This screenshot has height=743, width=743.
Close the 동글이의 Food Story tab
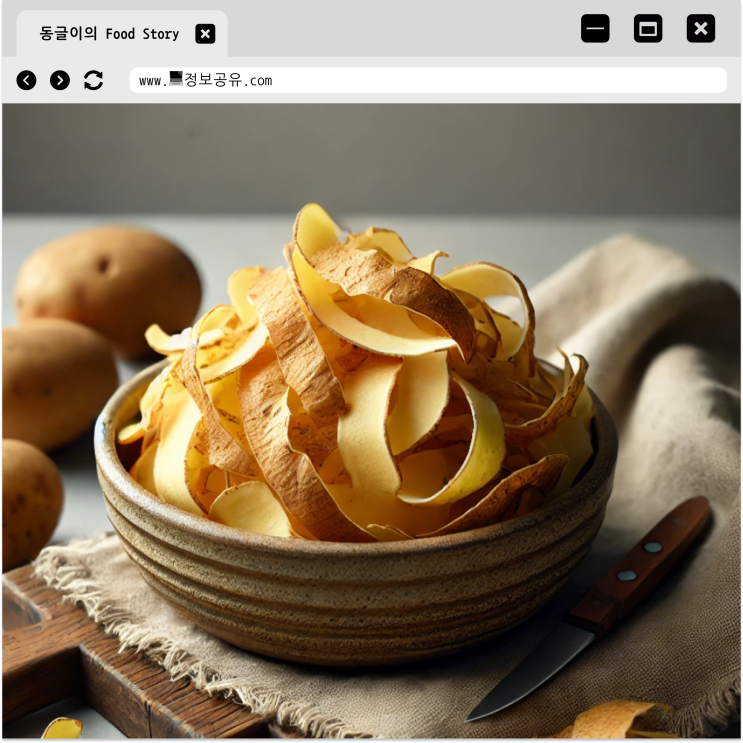pyautogui.click(x=205, y=34)
